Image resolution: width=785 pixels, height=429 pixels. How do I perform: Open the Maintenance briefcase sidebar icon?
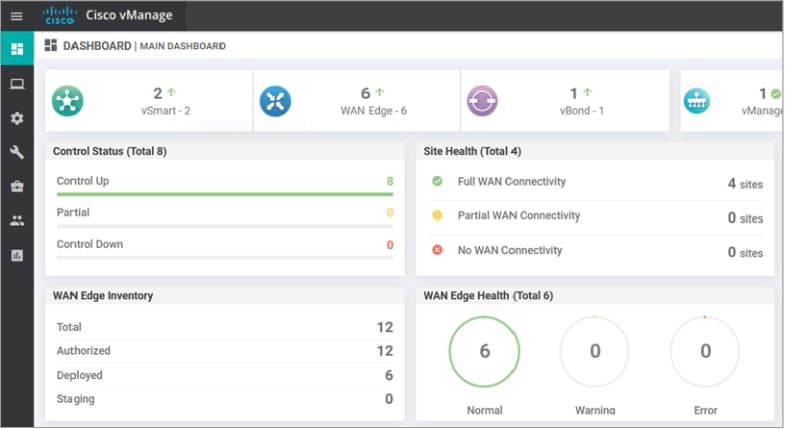pos(17,186)
